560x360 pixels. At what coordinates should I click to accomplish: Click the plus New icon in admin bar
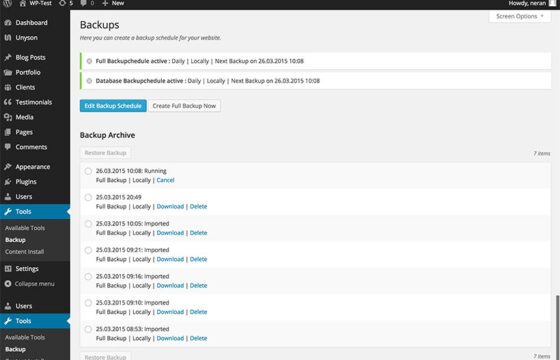105,3
